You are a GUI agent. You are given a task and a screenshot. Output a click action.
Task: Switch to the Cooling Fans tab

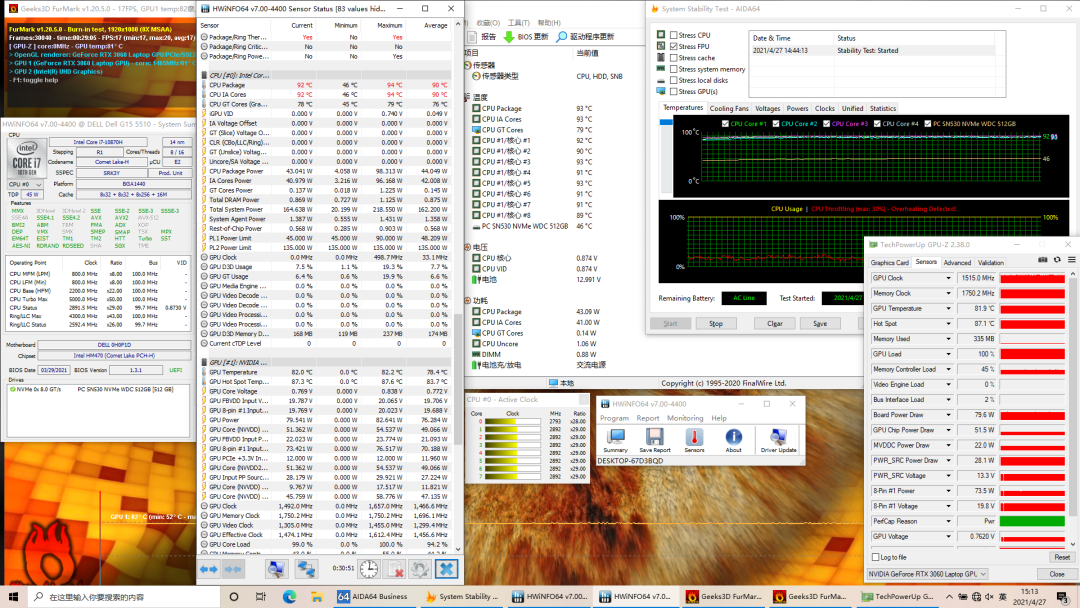click(x=728, y=108)
